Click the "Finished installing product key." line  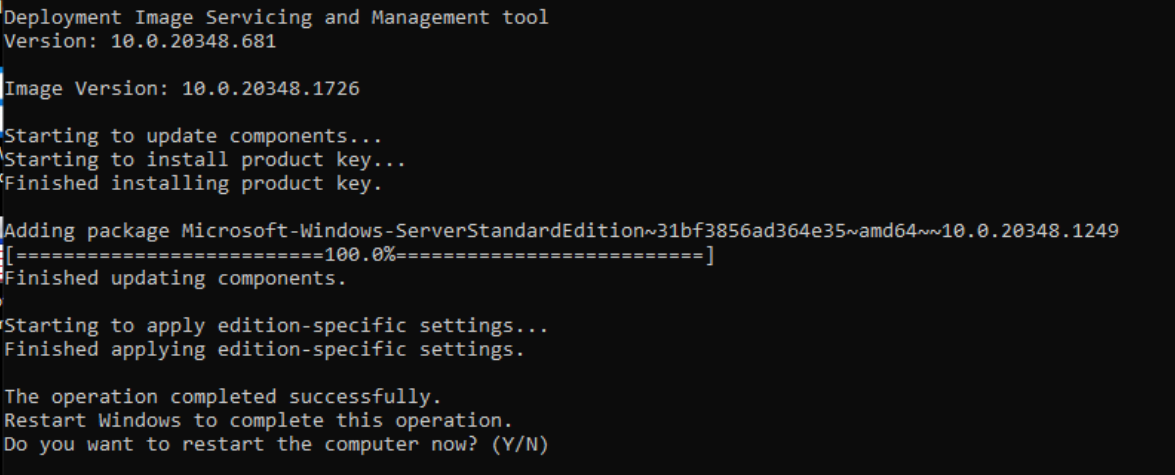[193, 184]
